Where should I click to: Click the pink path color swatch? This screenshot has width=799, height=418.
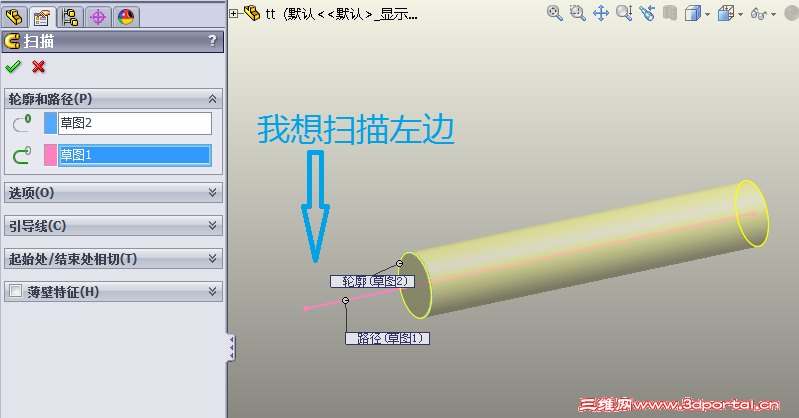[x=50, y=155]
